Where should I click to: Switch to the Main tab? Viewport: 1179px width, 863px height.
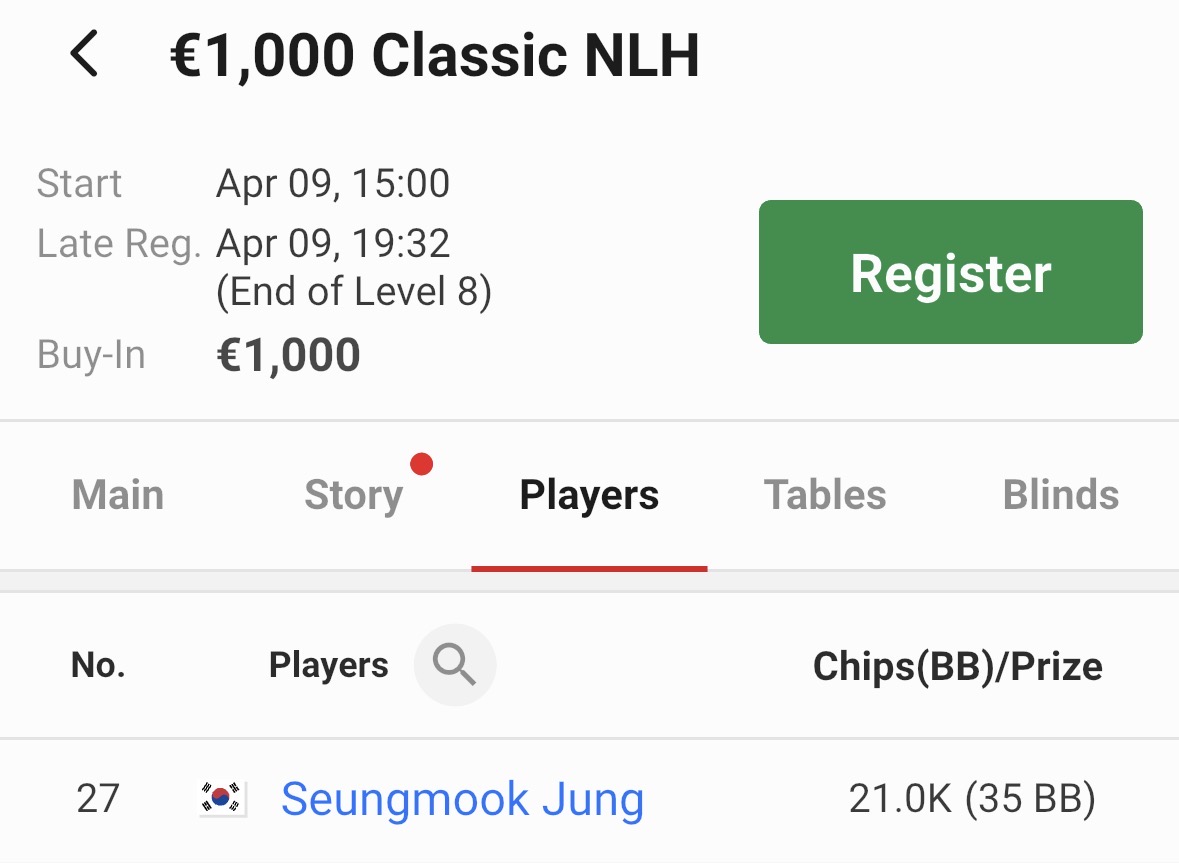click(118, 495)
